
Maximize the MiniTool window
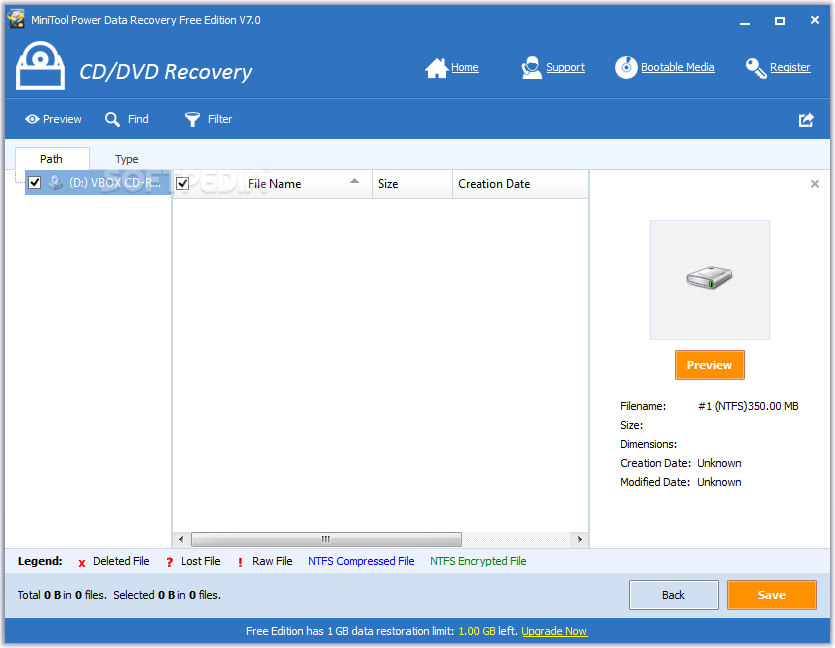tap(780, 21)
